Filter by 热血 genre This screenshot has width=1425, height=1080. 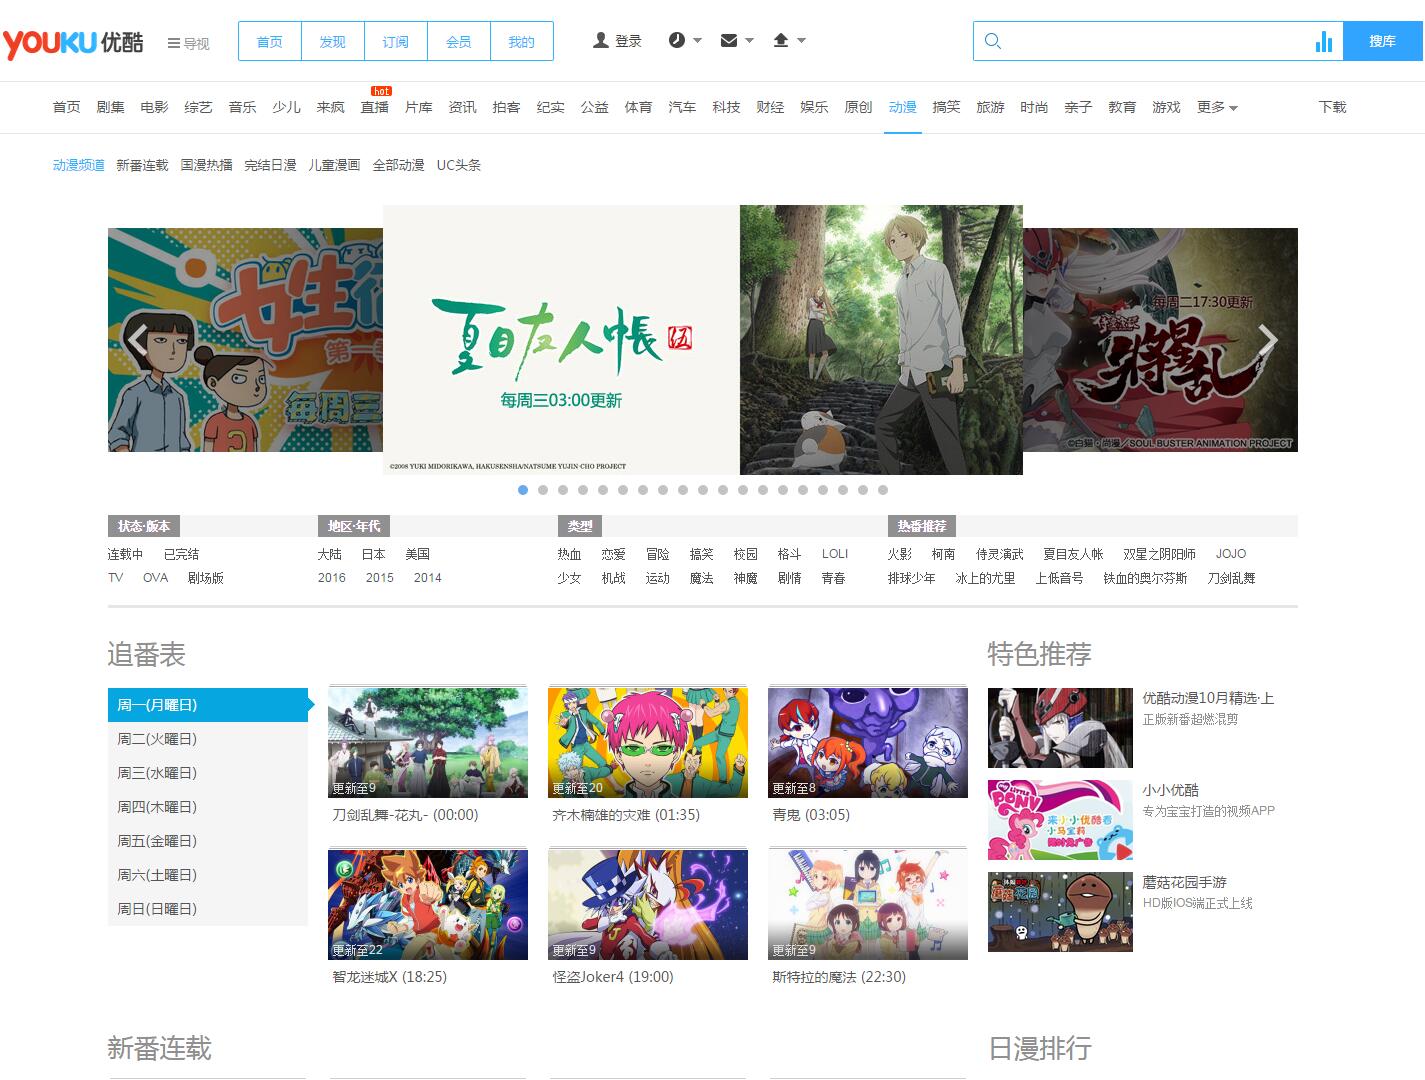coord(570,554)
